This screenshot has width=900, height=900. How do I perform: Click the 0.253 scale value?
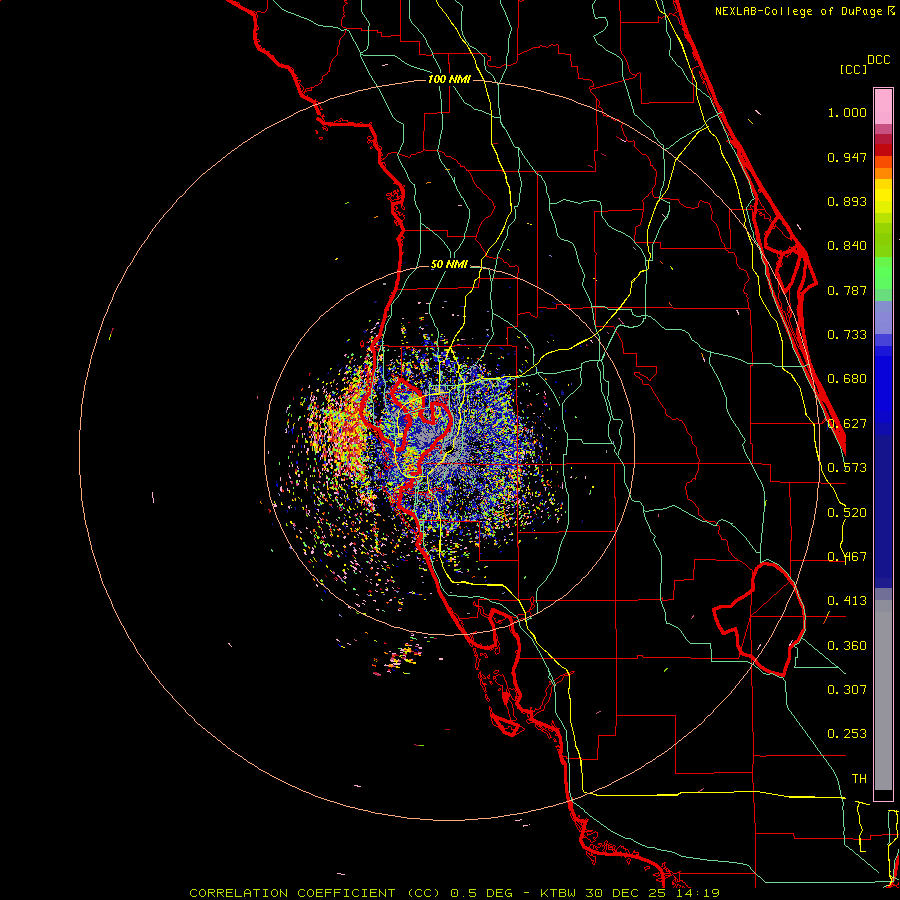pyautogui.click(x=847, y=734)
